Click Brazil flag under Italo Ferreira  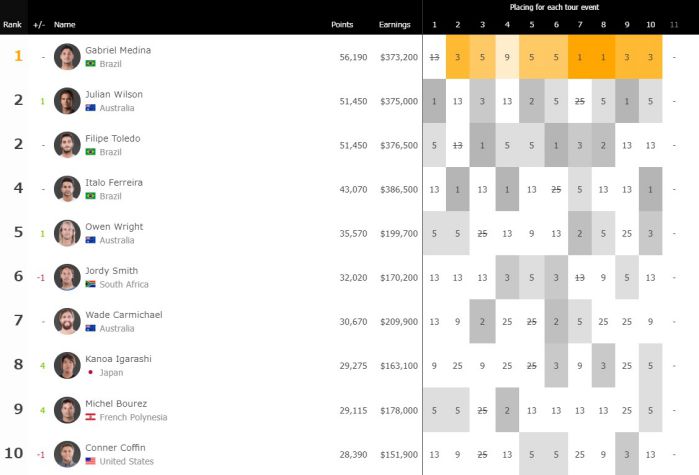pyautogui.click(x=90, y=195)
